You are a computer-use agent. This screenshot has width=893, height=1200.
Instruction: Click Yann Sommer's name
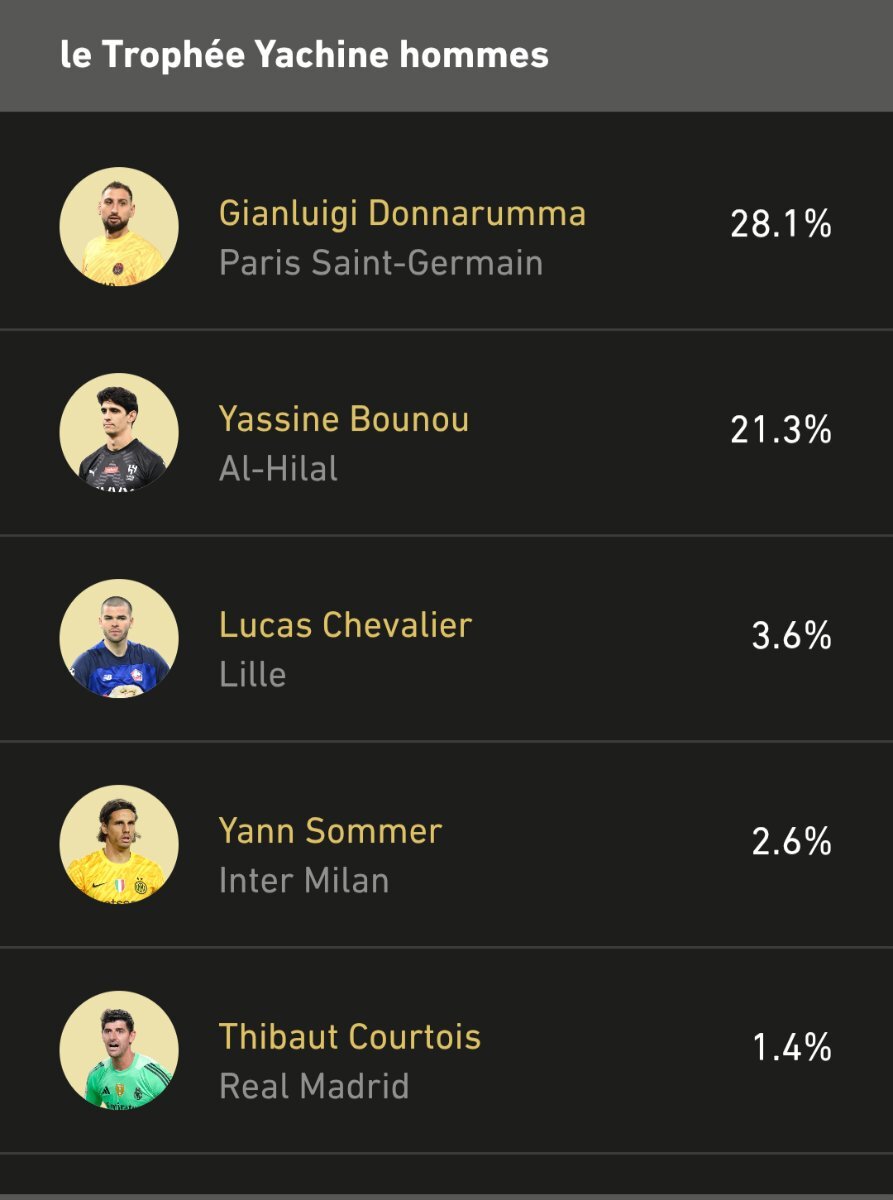pos(330,831)
